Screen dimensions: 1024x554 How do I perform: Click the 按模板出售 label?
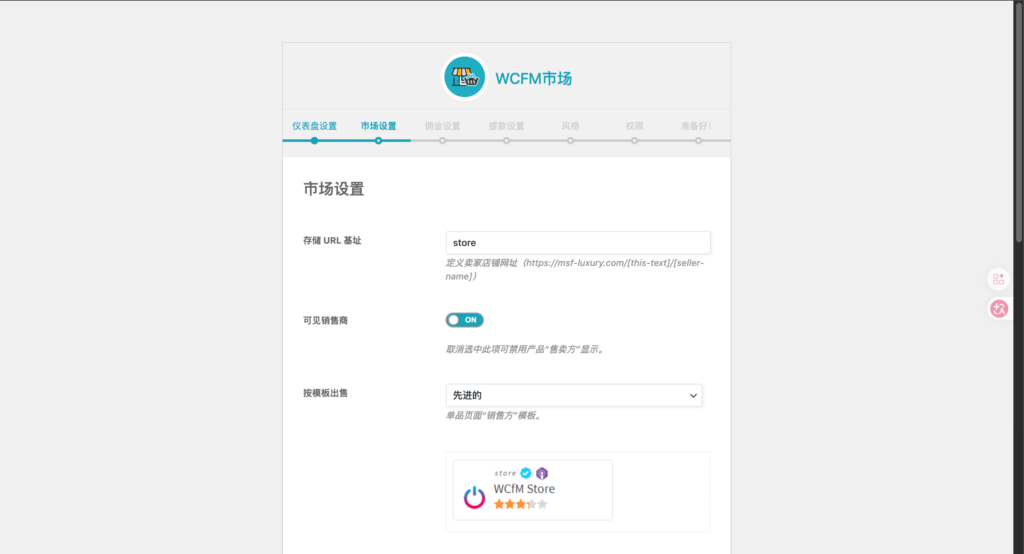coord(325,393)
